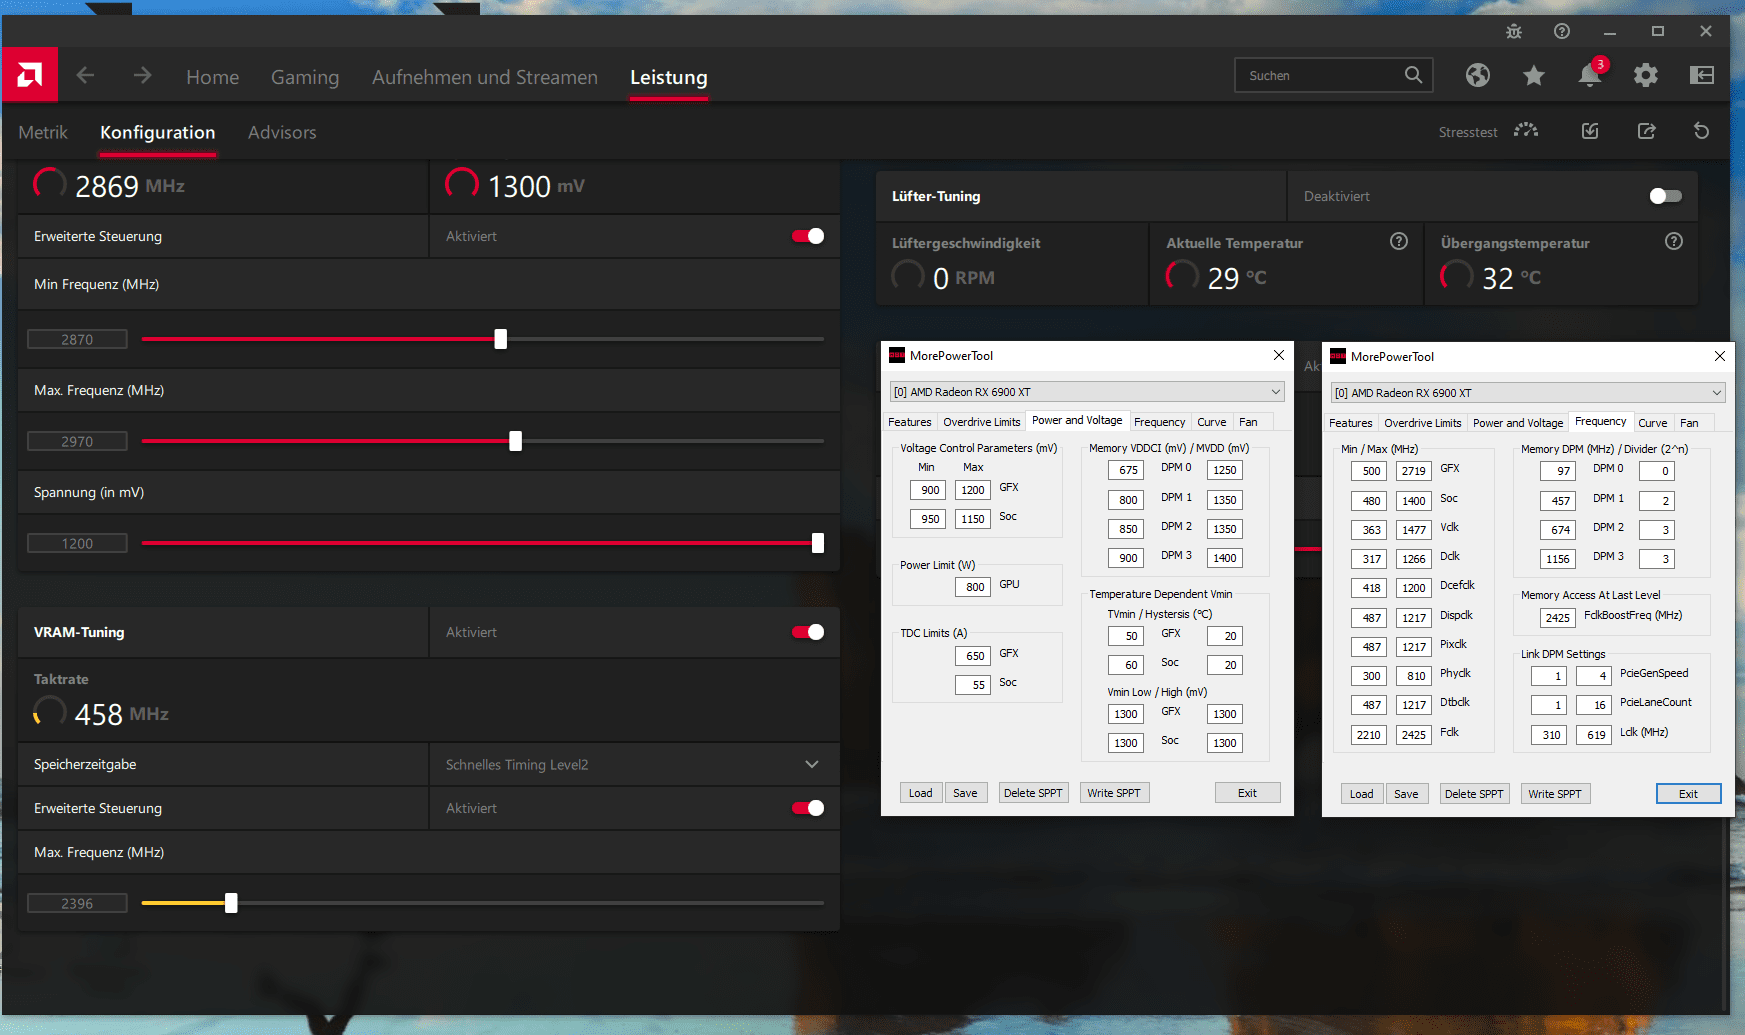The width and height of the screenshot is (1745, 1035).
Task: Select Power and Voltage tab in right MorePowerTool
Action: (x=1518, y=423)
